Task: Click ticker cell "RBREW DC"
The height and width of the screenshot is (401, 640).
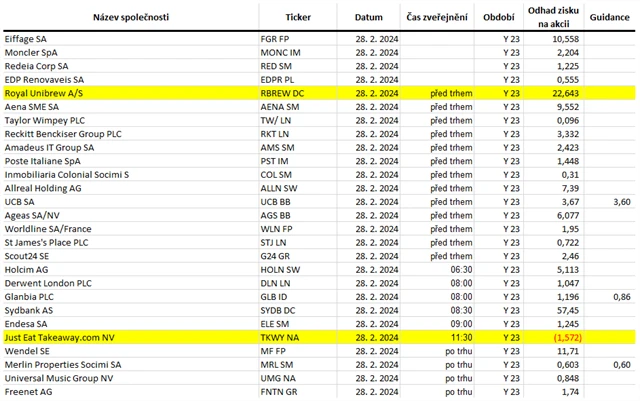Action: [x=283, y=91]
